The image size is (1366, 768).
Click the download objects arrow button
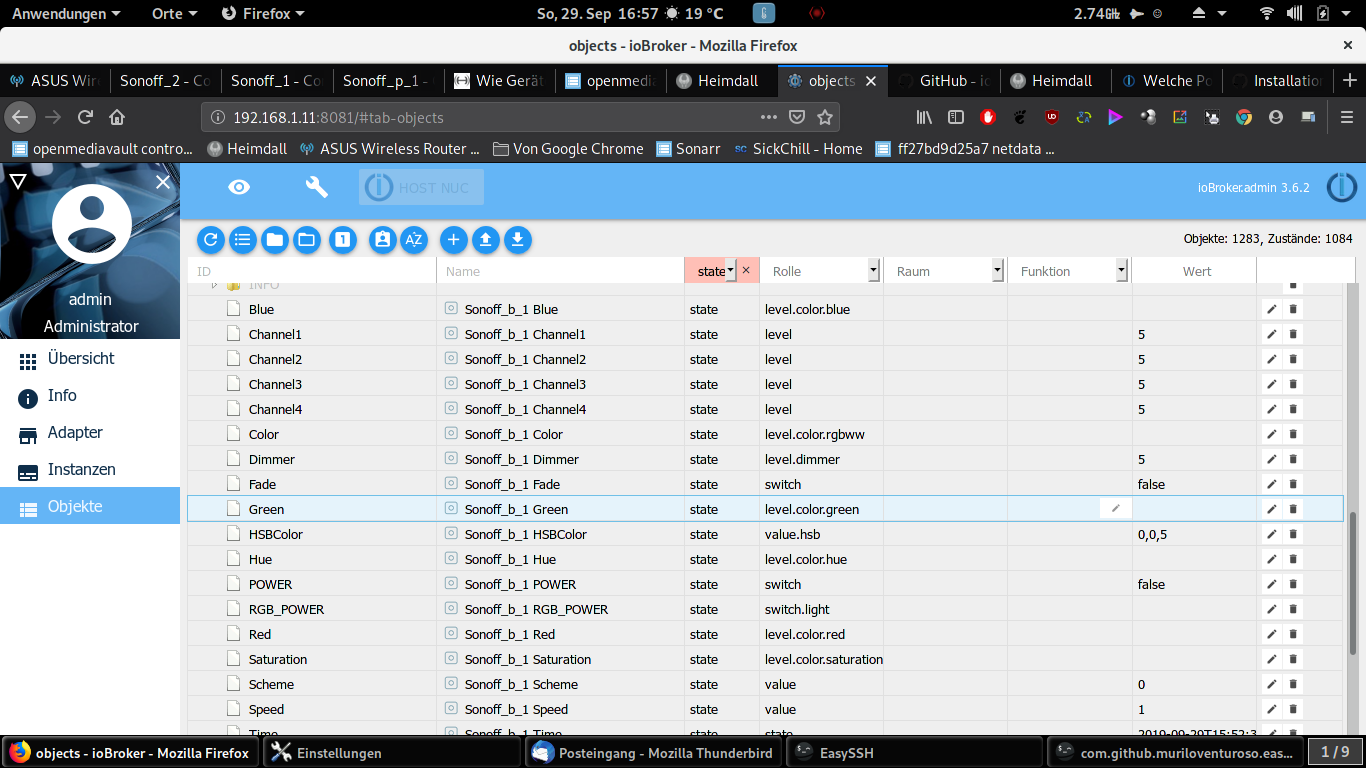point(517,239)
